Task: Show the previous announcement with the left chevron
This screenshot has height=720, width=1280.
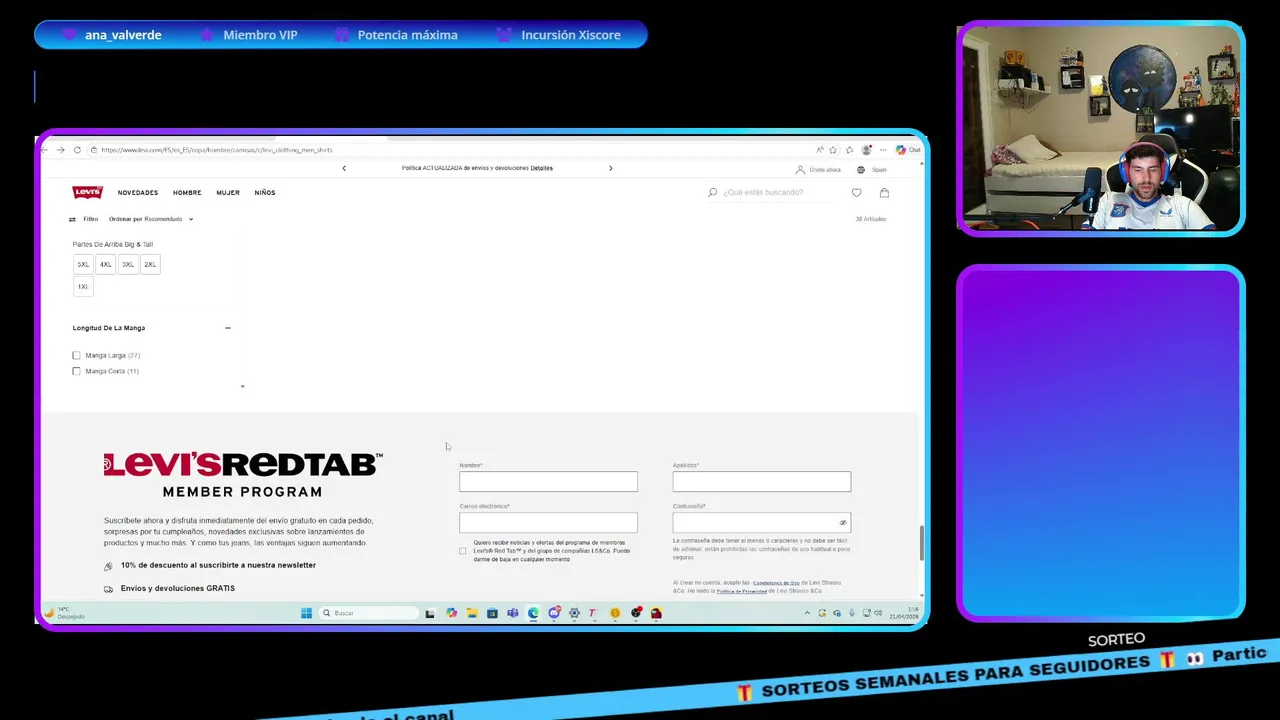Action: (x=344, y=168)
